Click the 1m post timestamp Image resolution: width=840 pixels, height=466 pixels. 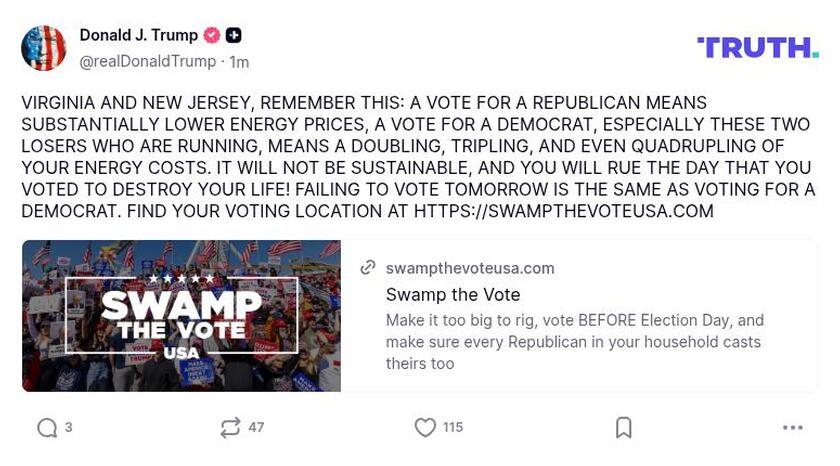[239, 62]
